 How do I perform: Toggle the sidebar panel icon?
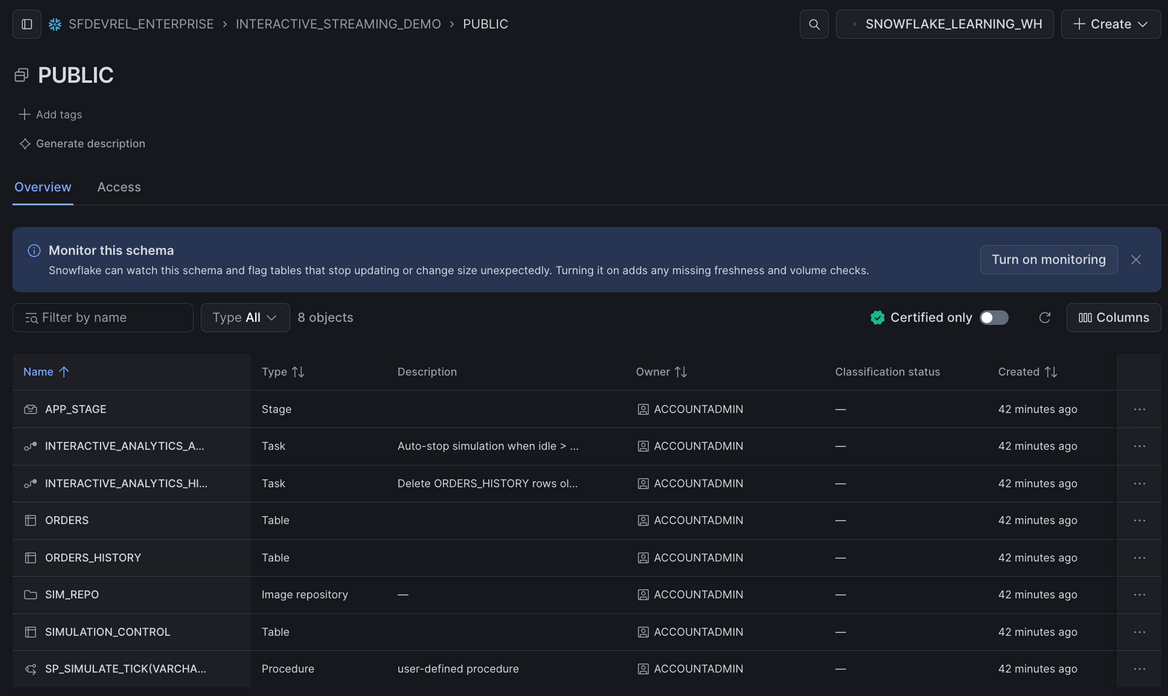[27, 24]
